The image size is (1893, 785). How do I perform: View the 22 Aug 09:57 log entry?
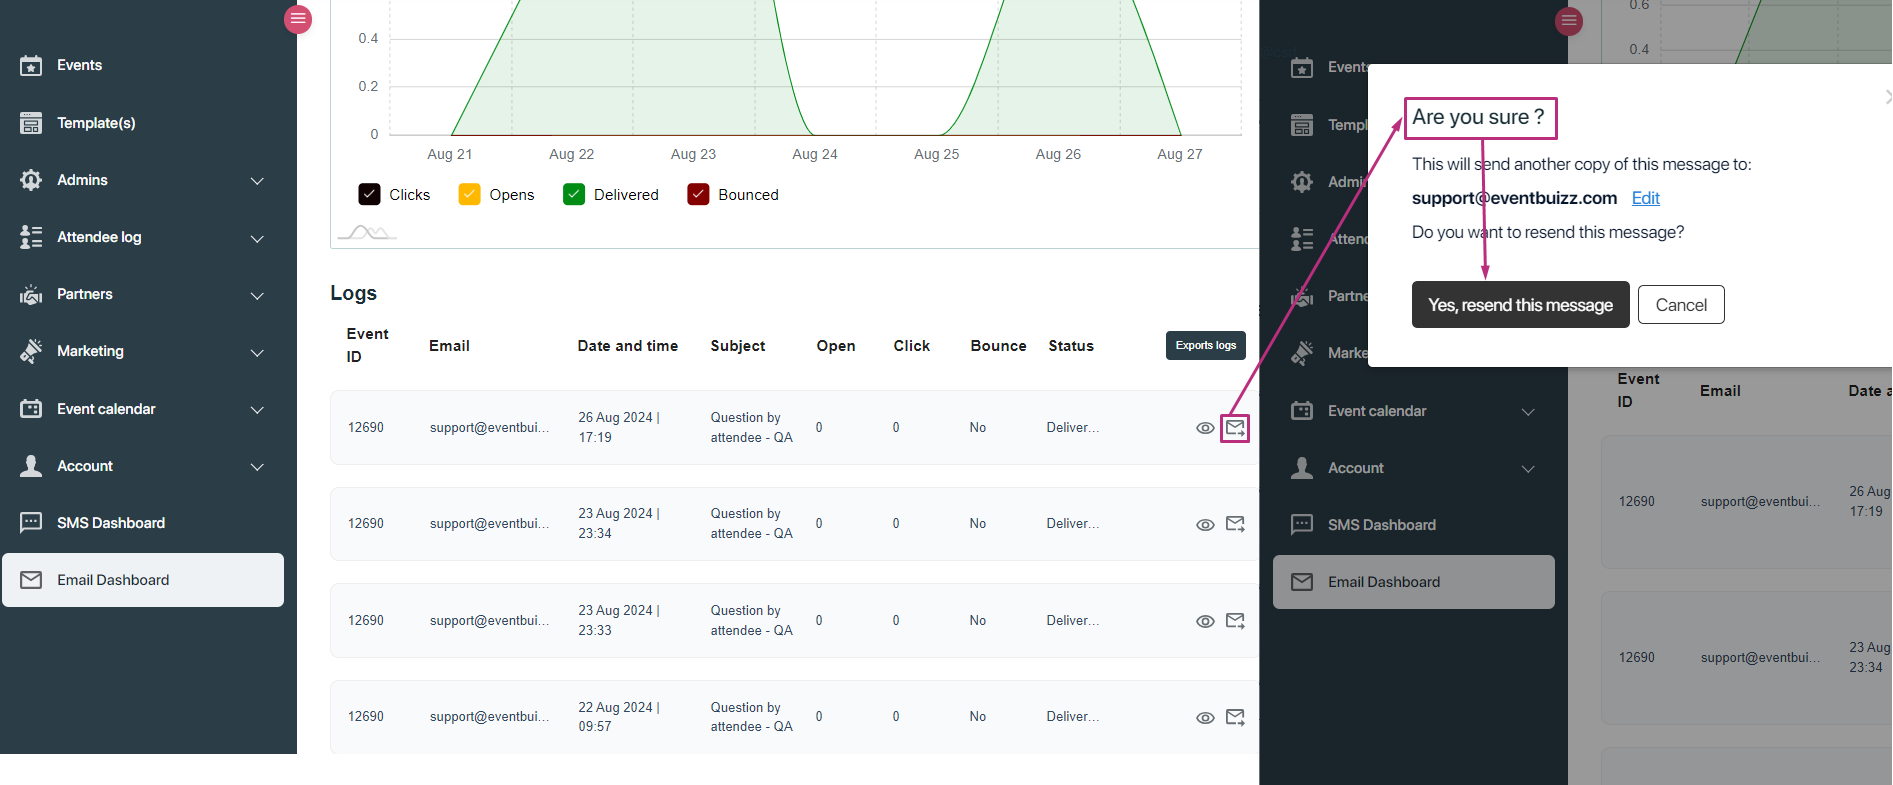[1205, 718]
